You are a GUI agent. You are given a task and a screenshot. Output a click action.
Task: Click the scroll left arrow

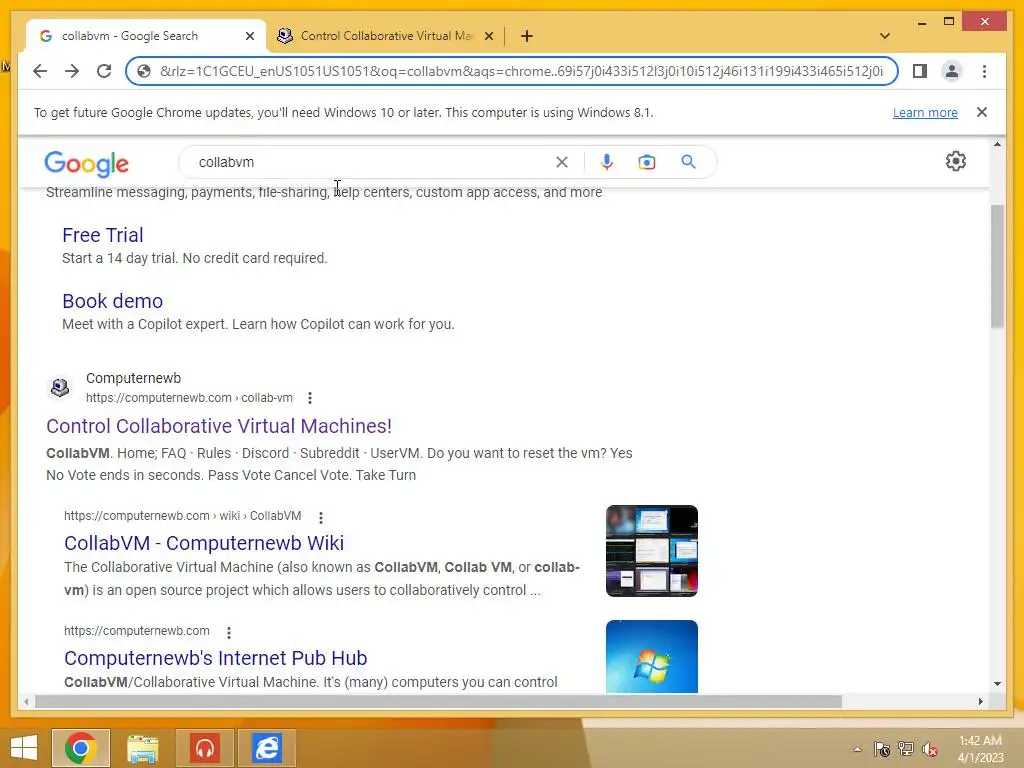tap(26, 701)
